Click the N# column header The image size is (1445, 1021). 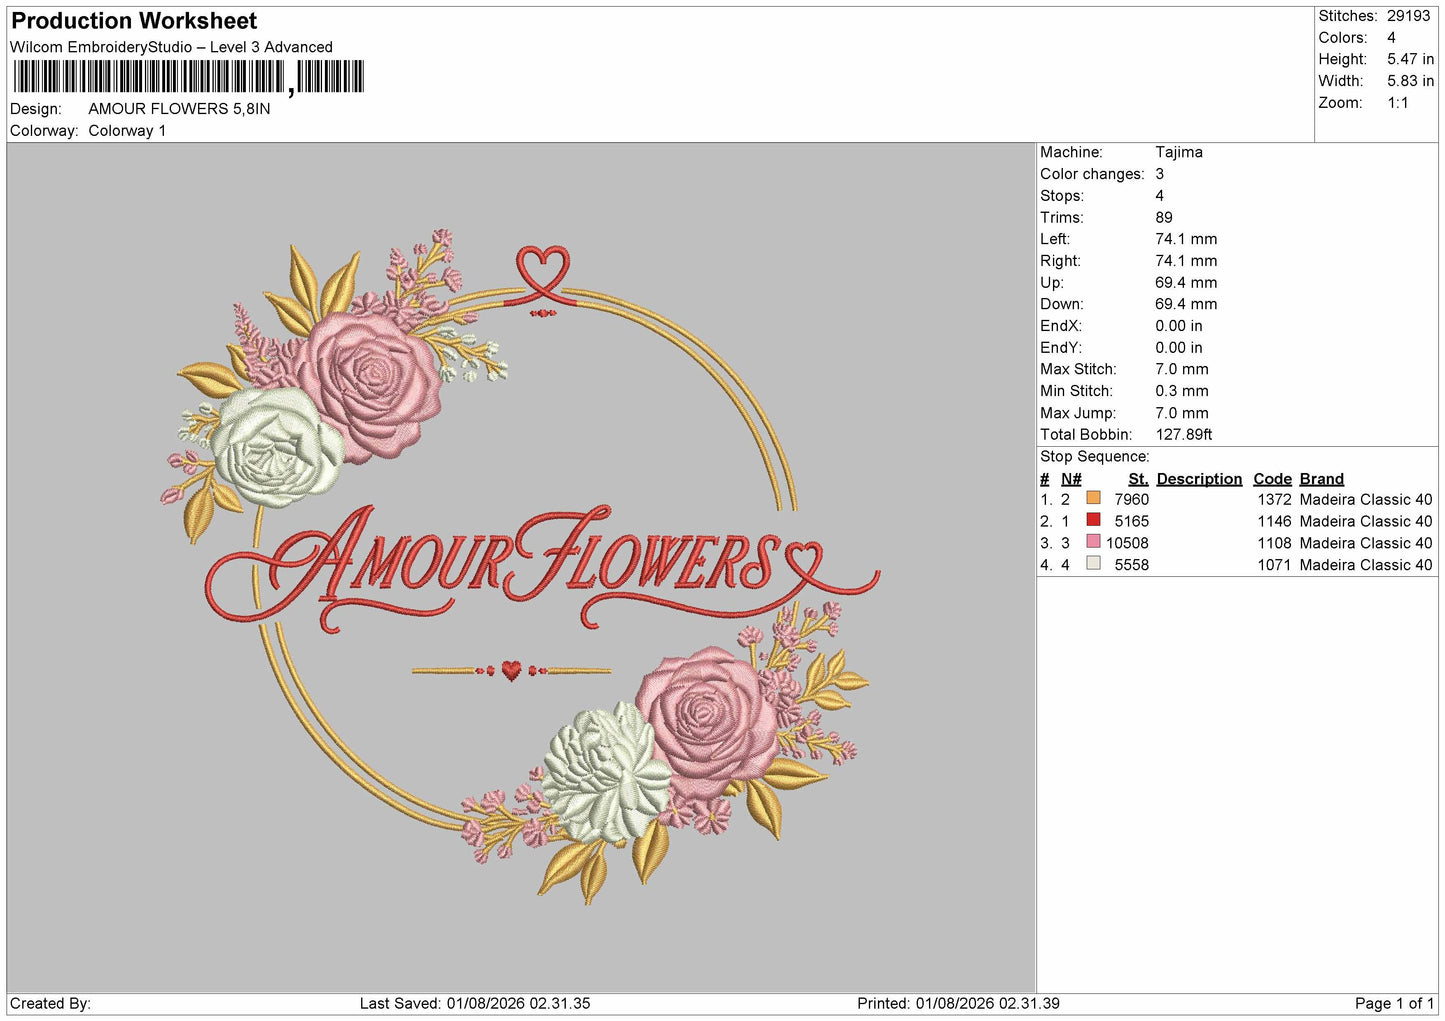coord(1071,479)
